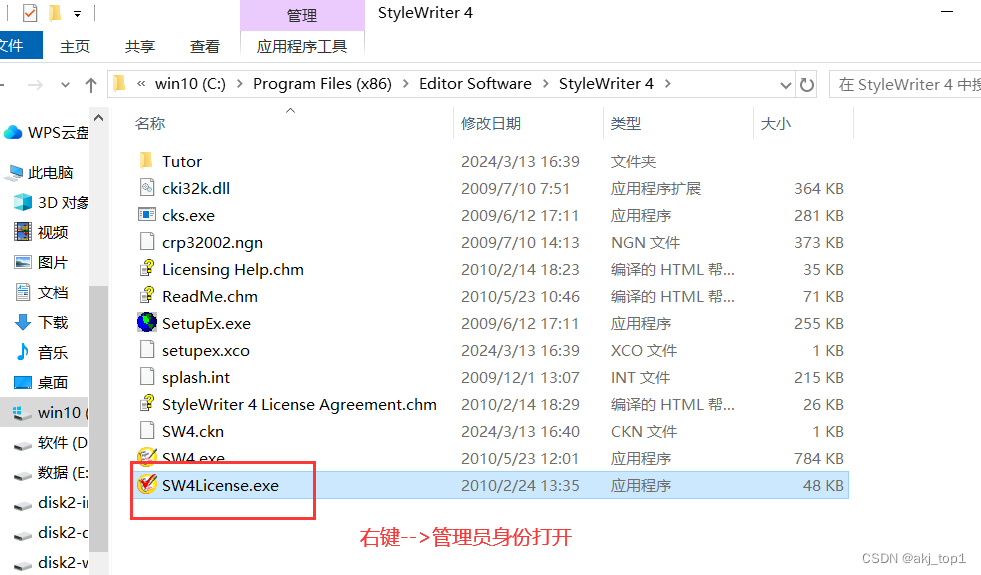981x575 pixels.
Task: Navigate to win10 (C:) breadcrumb
Action: (x=190, y=84)
